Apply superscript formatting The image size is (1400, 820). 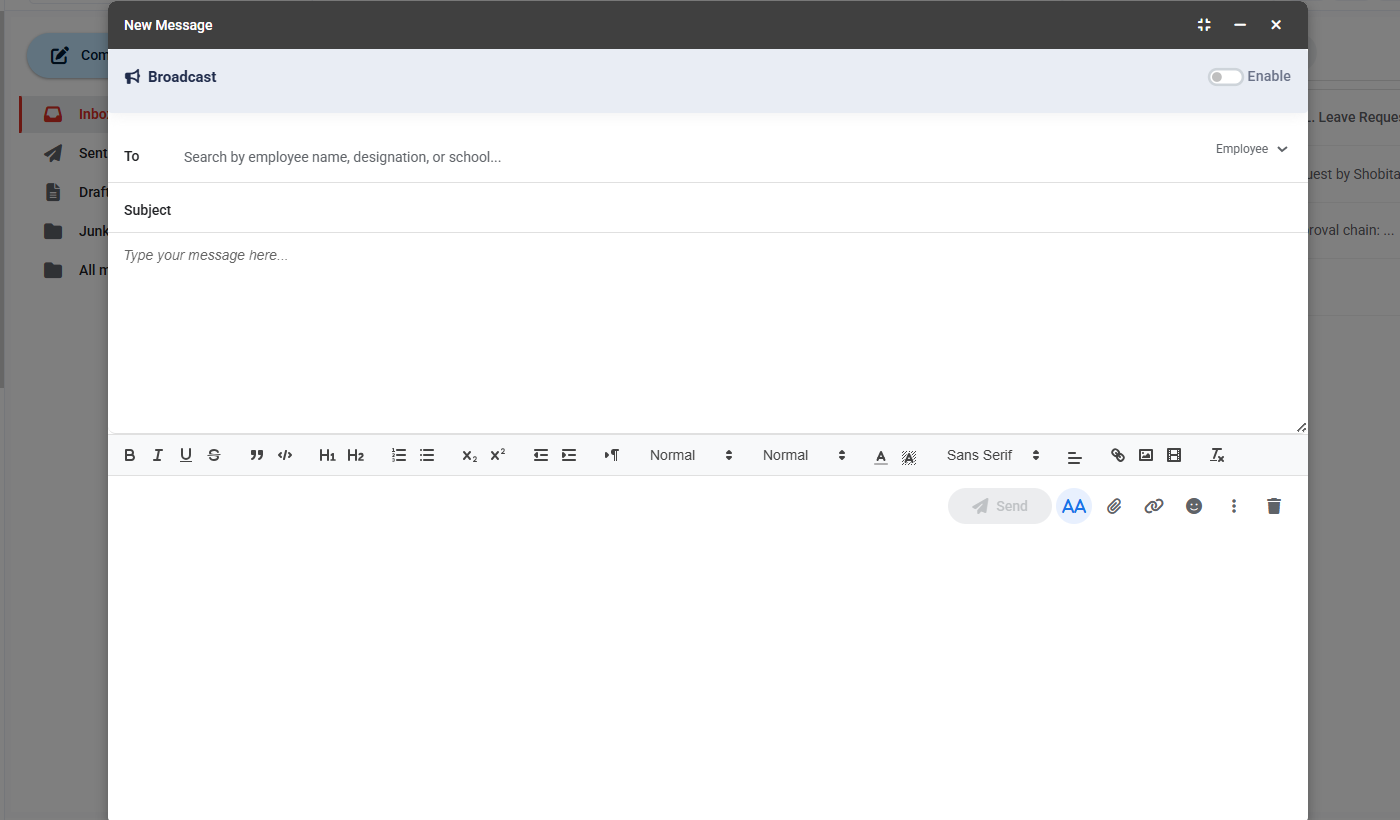[x=498, y=455]
